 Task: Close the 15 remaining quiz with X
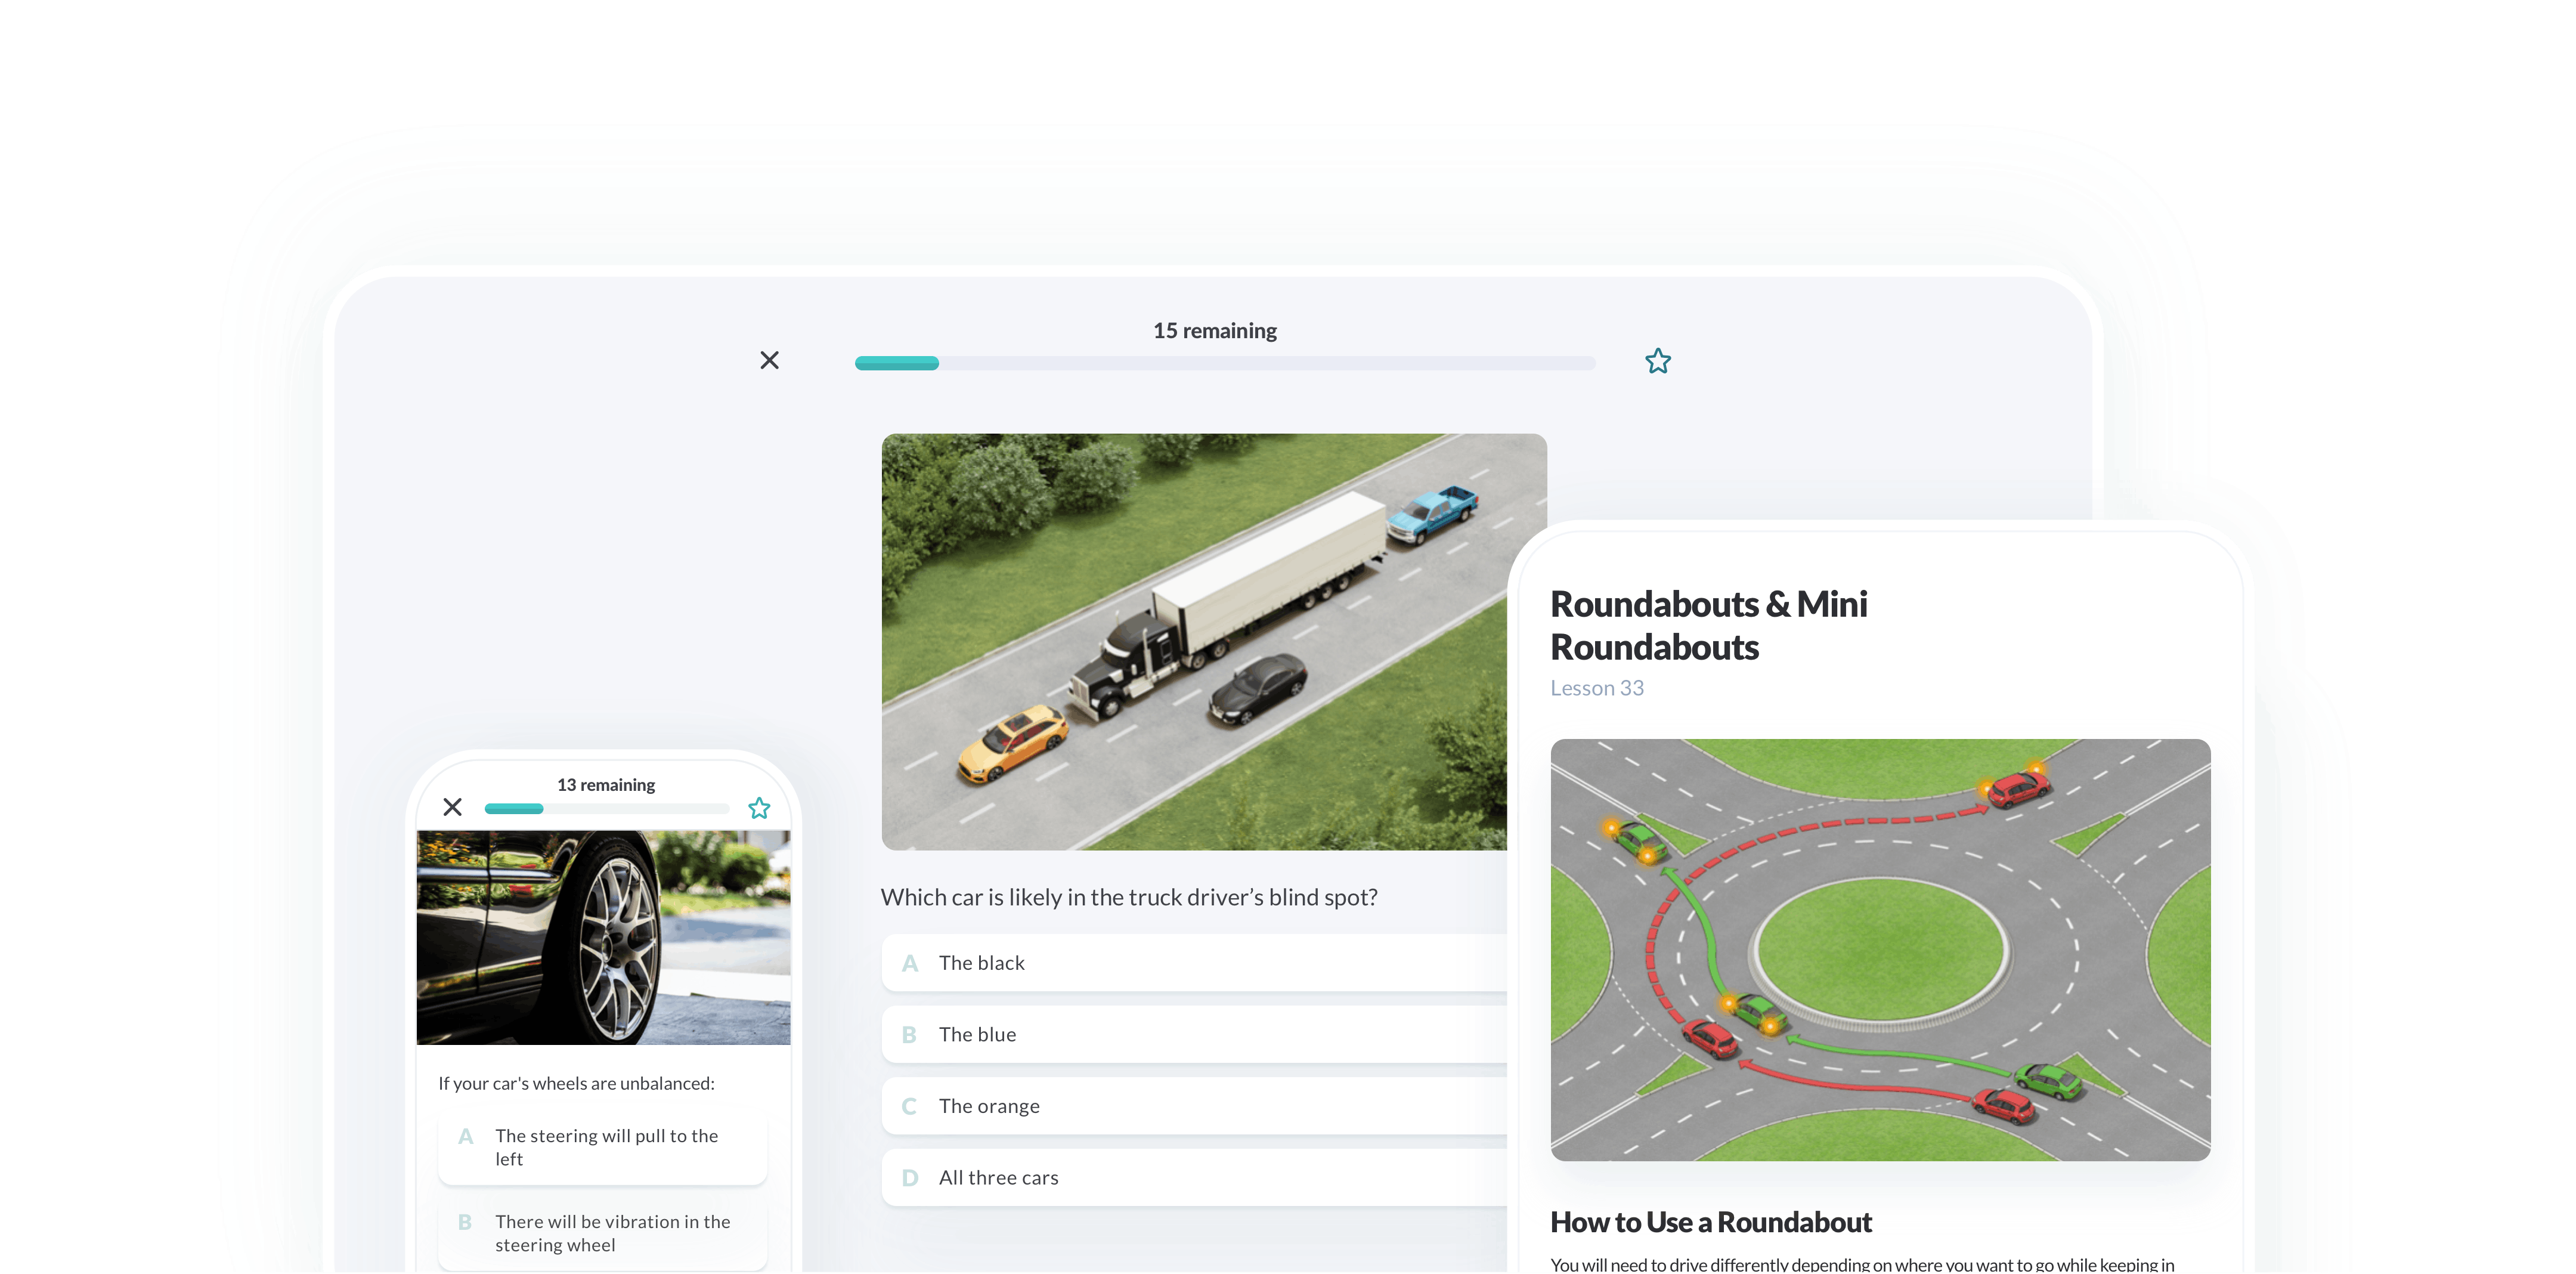coord(769,360)
